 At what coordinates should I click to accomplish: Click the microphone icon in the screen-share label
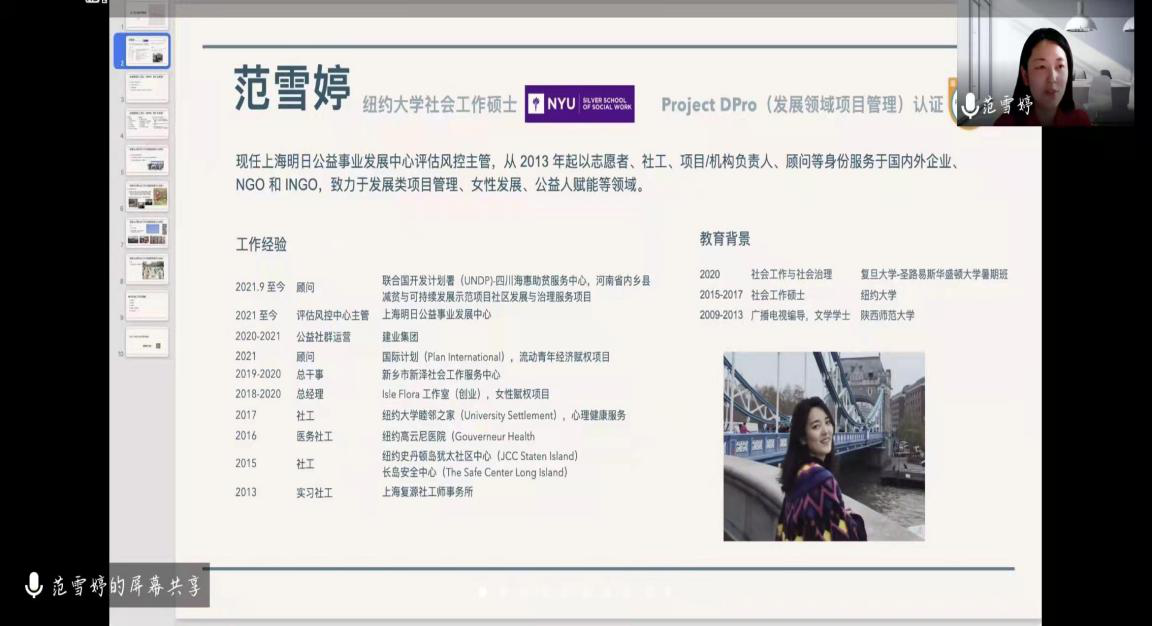coord(33,585)
